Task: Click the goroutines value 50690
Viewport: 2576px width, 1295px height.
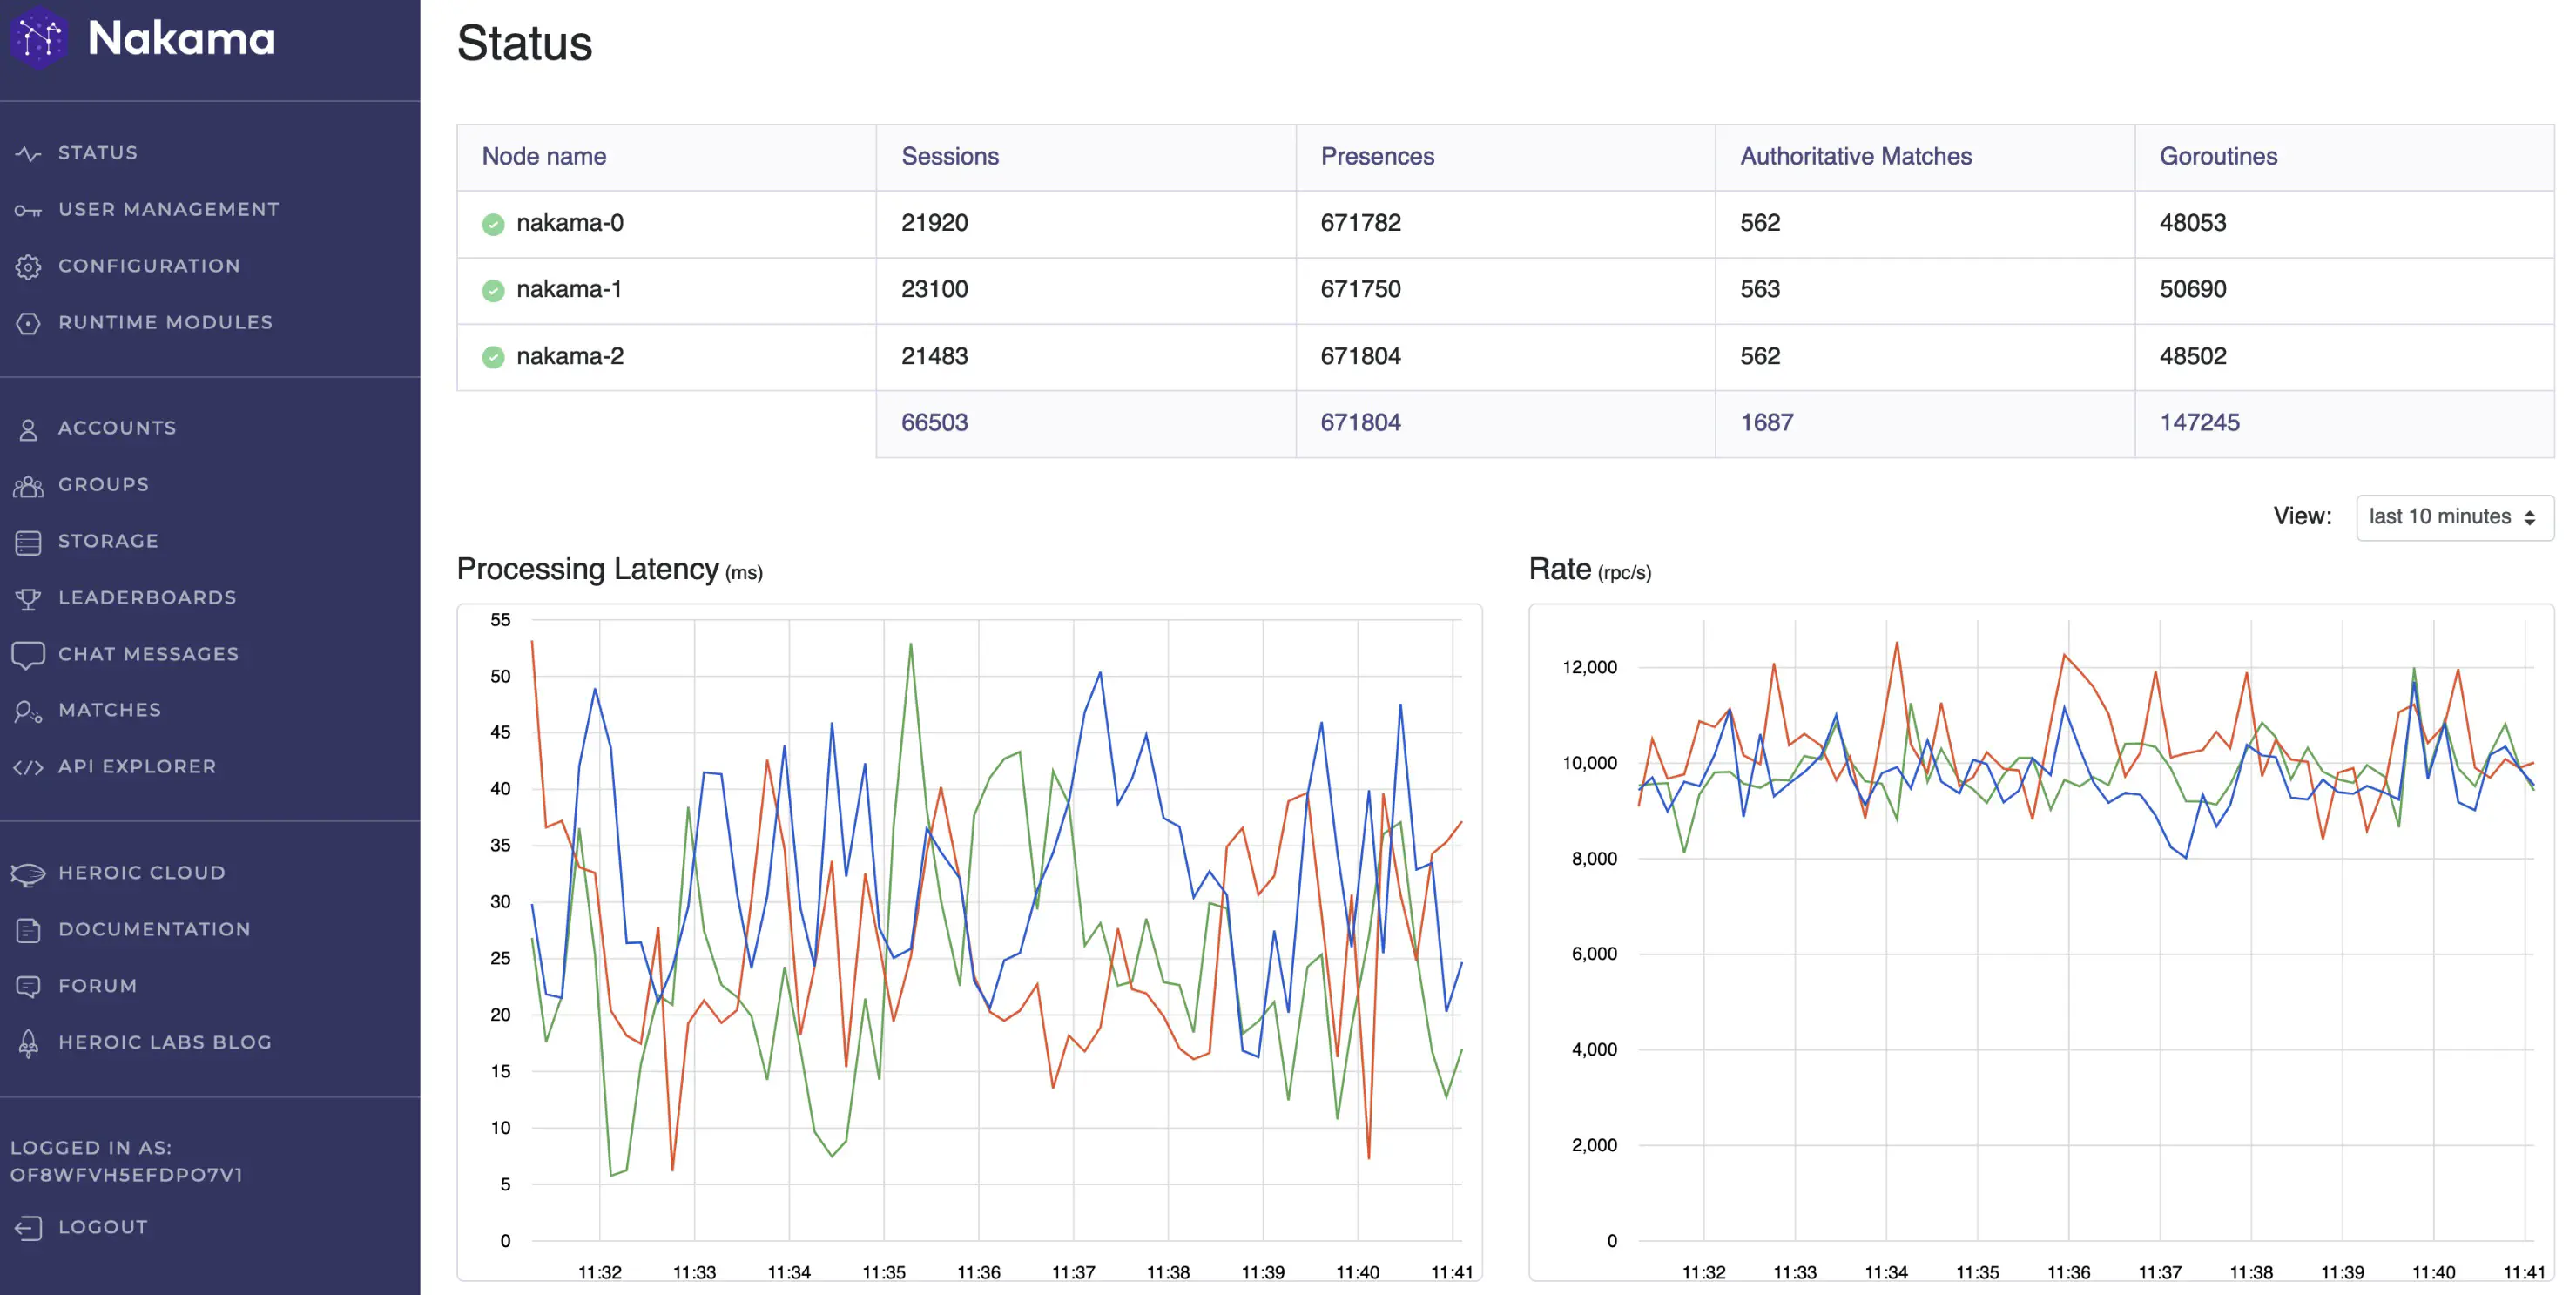Action: tap(2192, 289)
